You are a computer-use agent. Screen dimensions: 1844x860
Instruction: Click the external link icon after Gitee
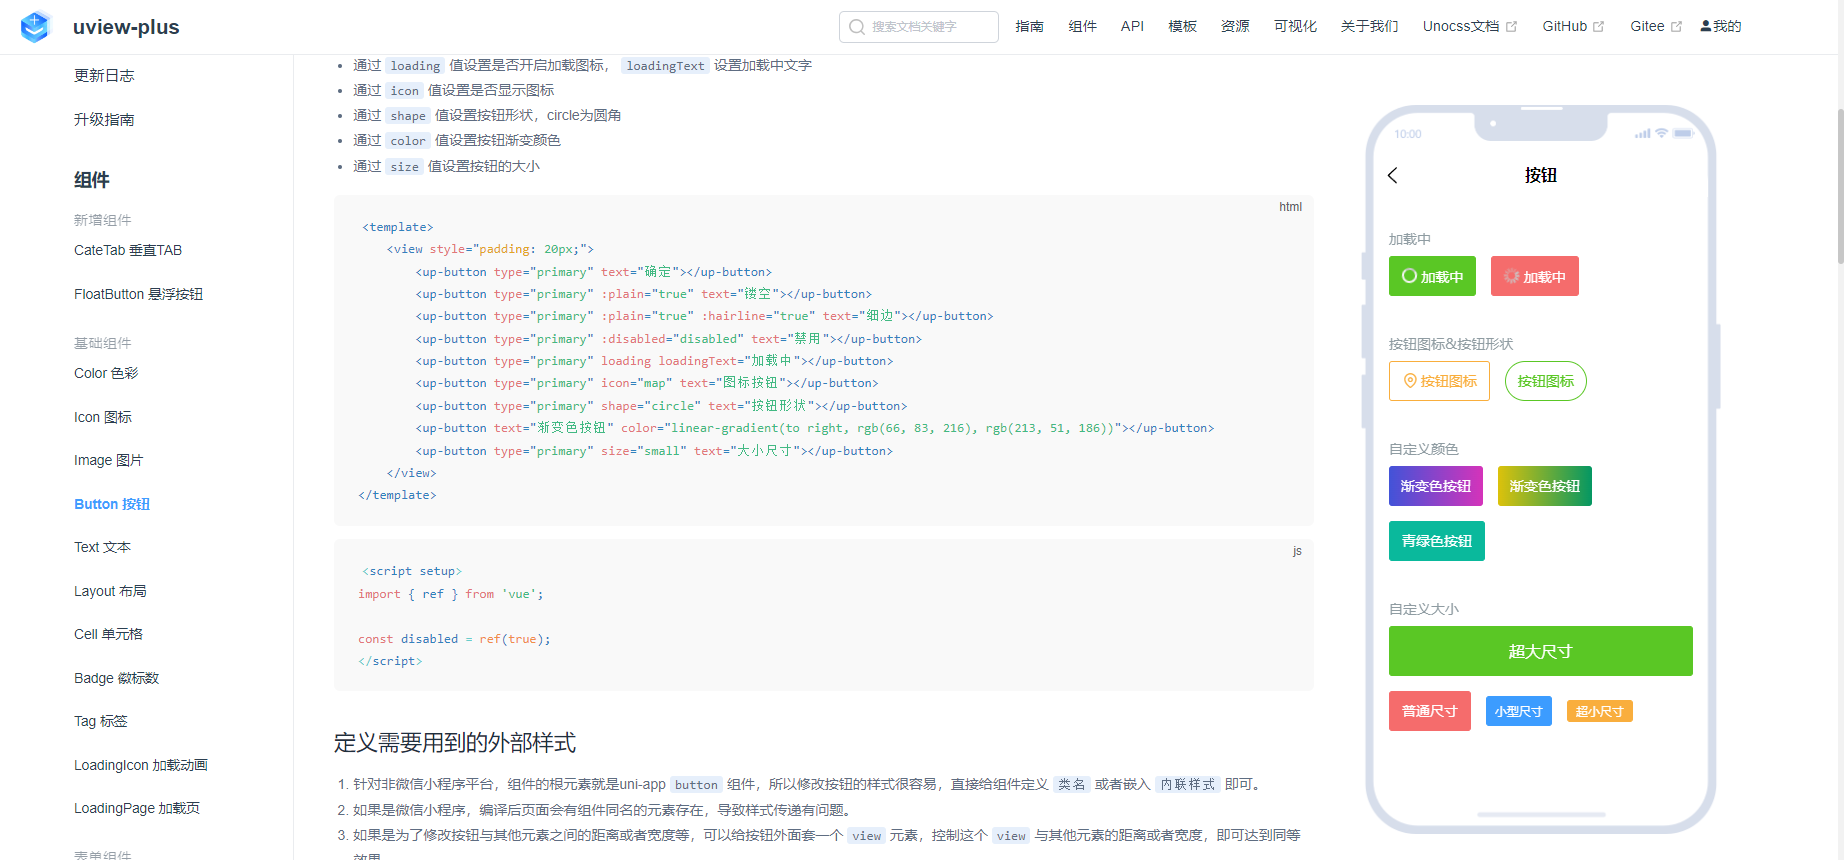point(1676,27)
